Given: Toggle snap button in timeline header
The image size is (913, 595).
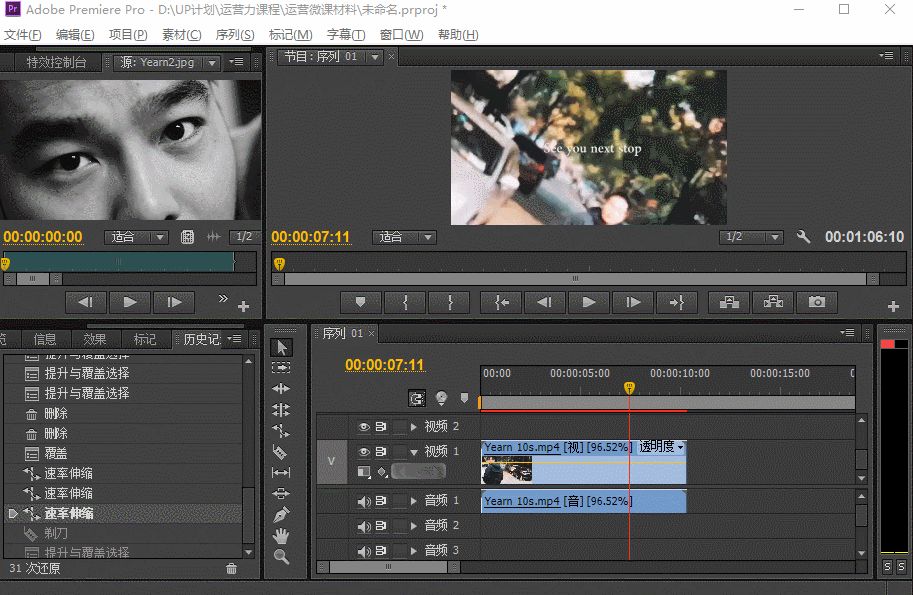Looking at the screenshot, I should pyautogui.click(x=417, y=398).
